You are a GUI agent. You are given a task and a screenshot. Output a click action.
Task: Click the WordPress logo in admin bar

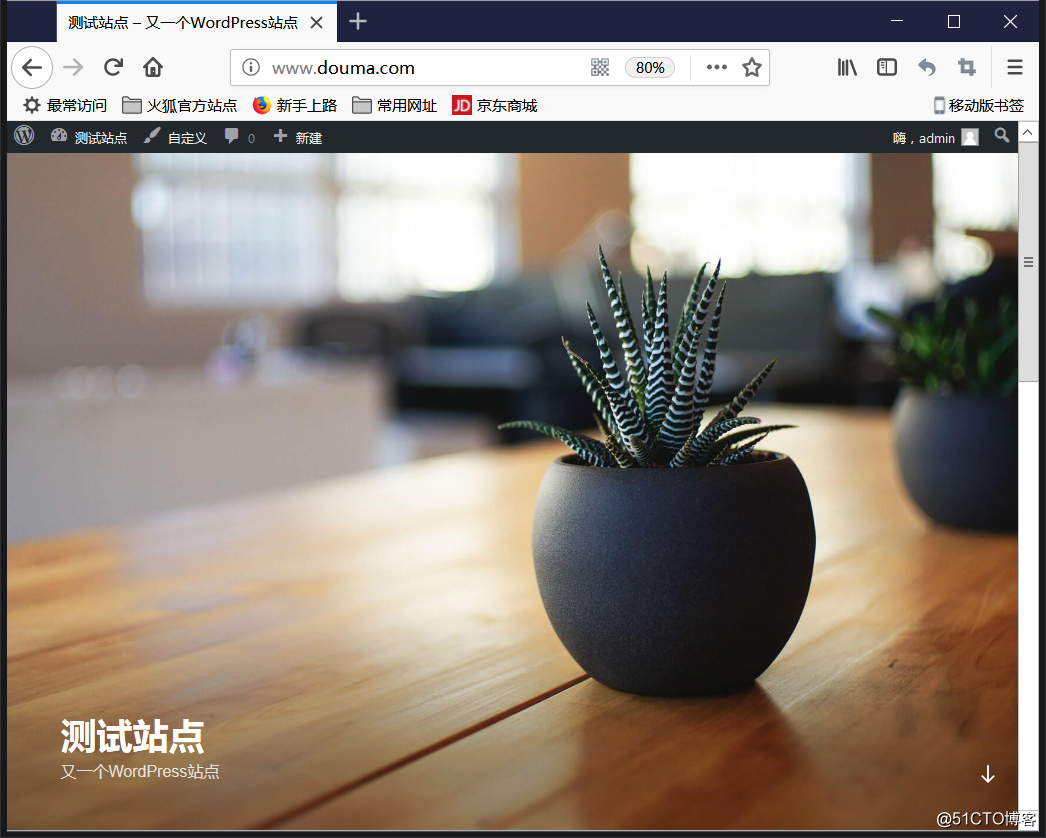[x=24, y=137]
